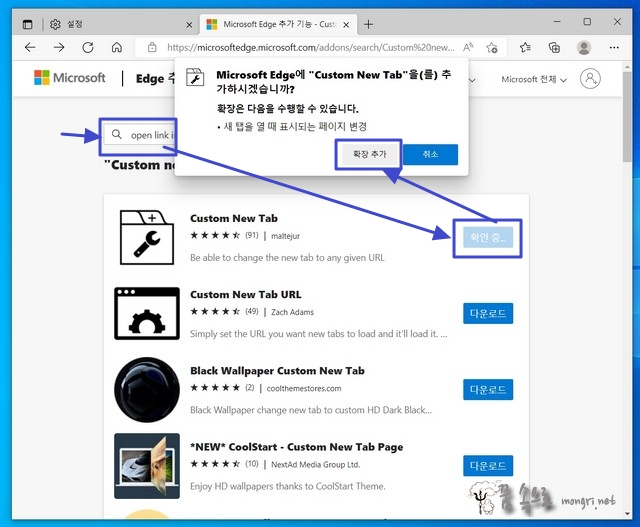This screenshot has width=640, height=527.
Task: Click the Zach Adams publisher name
Action: [292, 312]
